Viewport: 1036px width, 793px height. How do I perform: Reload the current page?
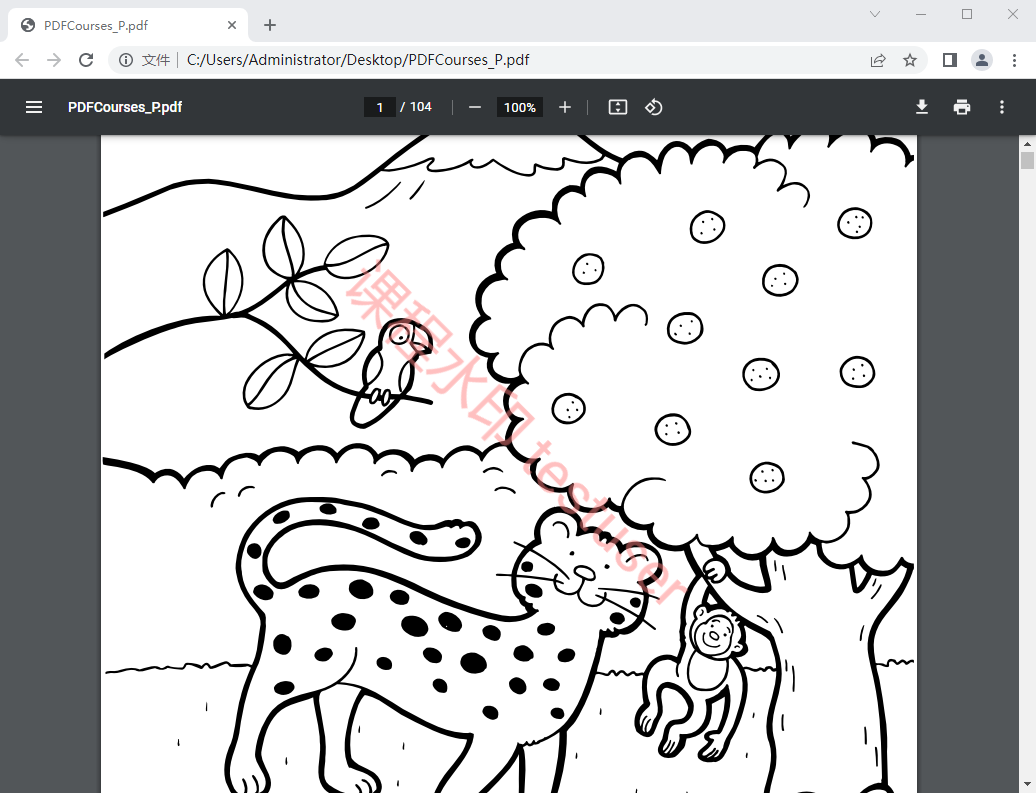(86, 60)
